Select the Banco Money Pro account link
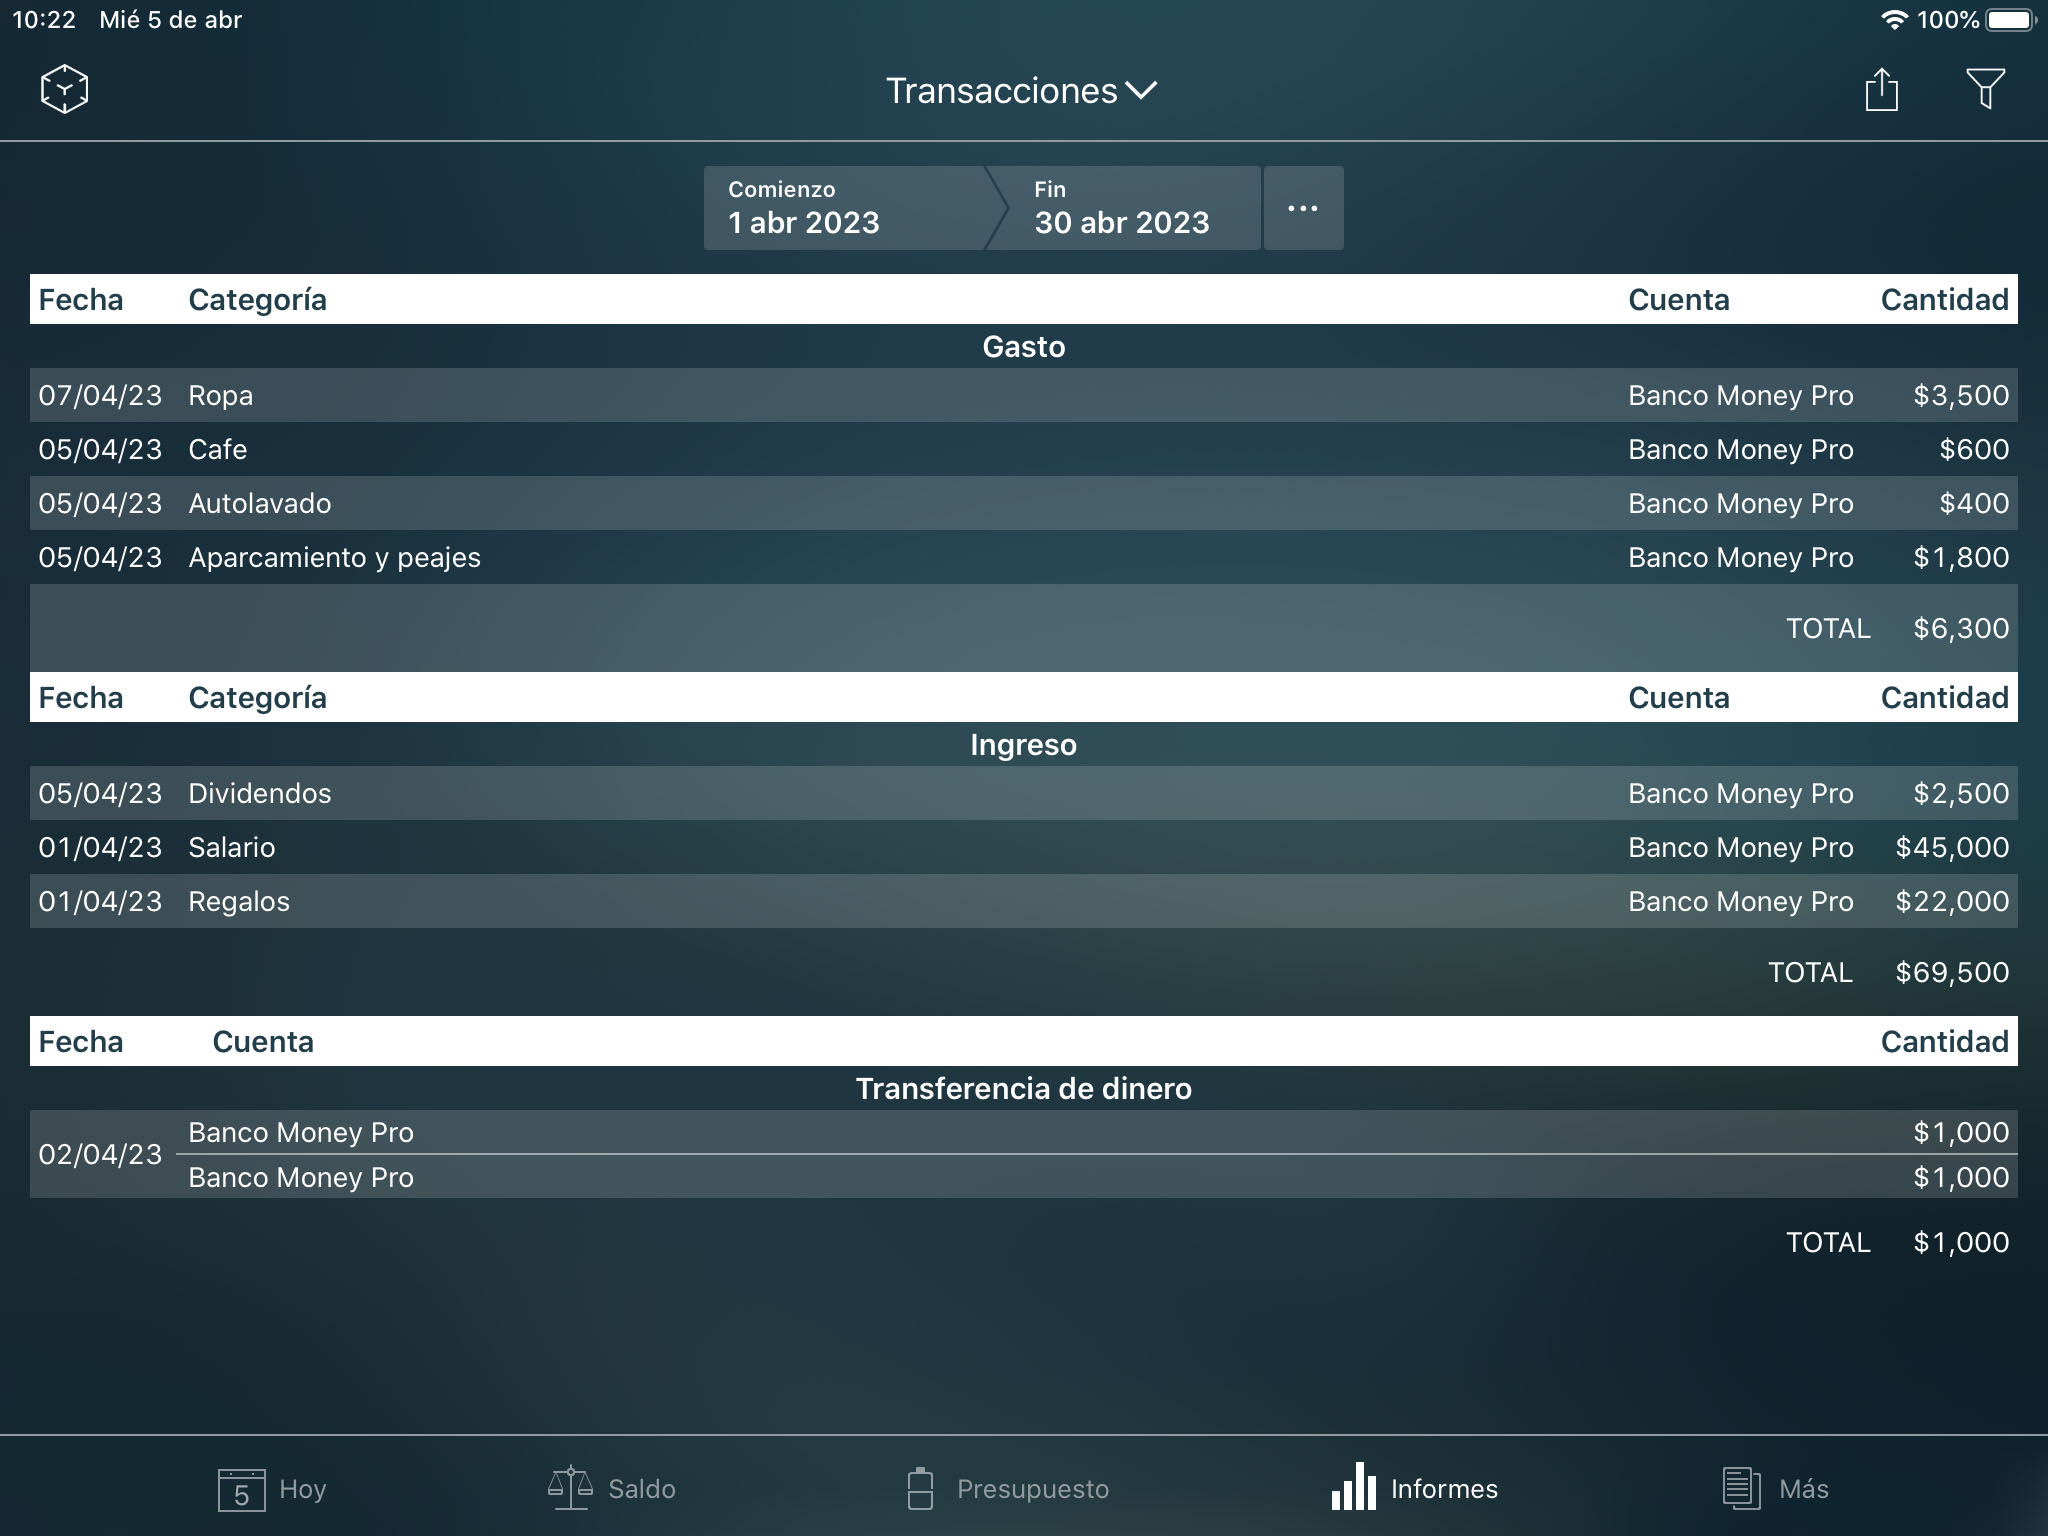The height and width of the screenshot is (1536, 2048). point(1740,395)
